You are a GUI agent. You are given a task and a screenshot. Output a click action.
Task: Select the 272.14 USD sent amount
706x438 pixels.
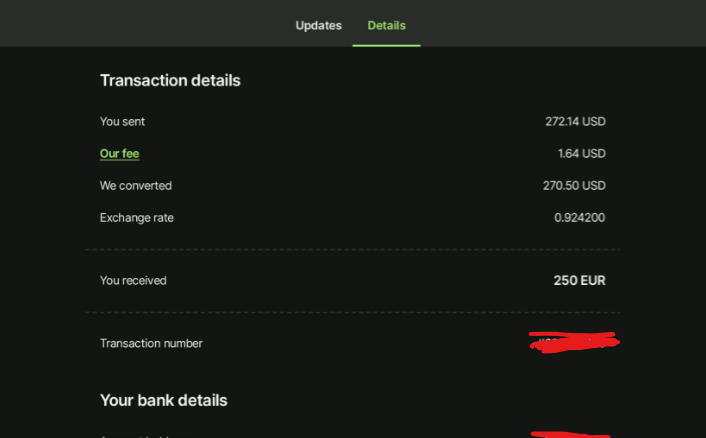pyautogui.click(x=575, y=122)
